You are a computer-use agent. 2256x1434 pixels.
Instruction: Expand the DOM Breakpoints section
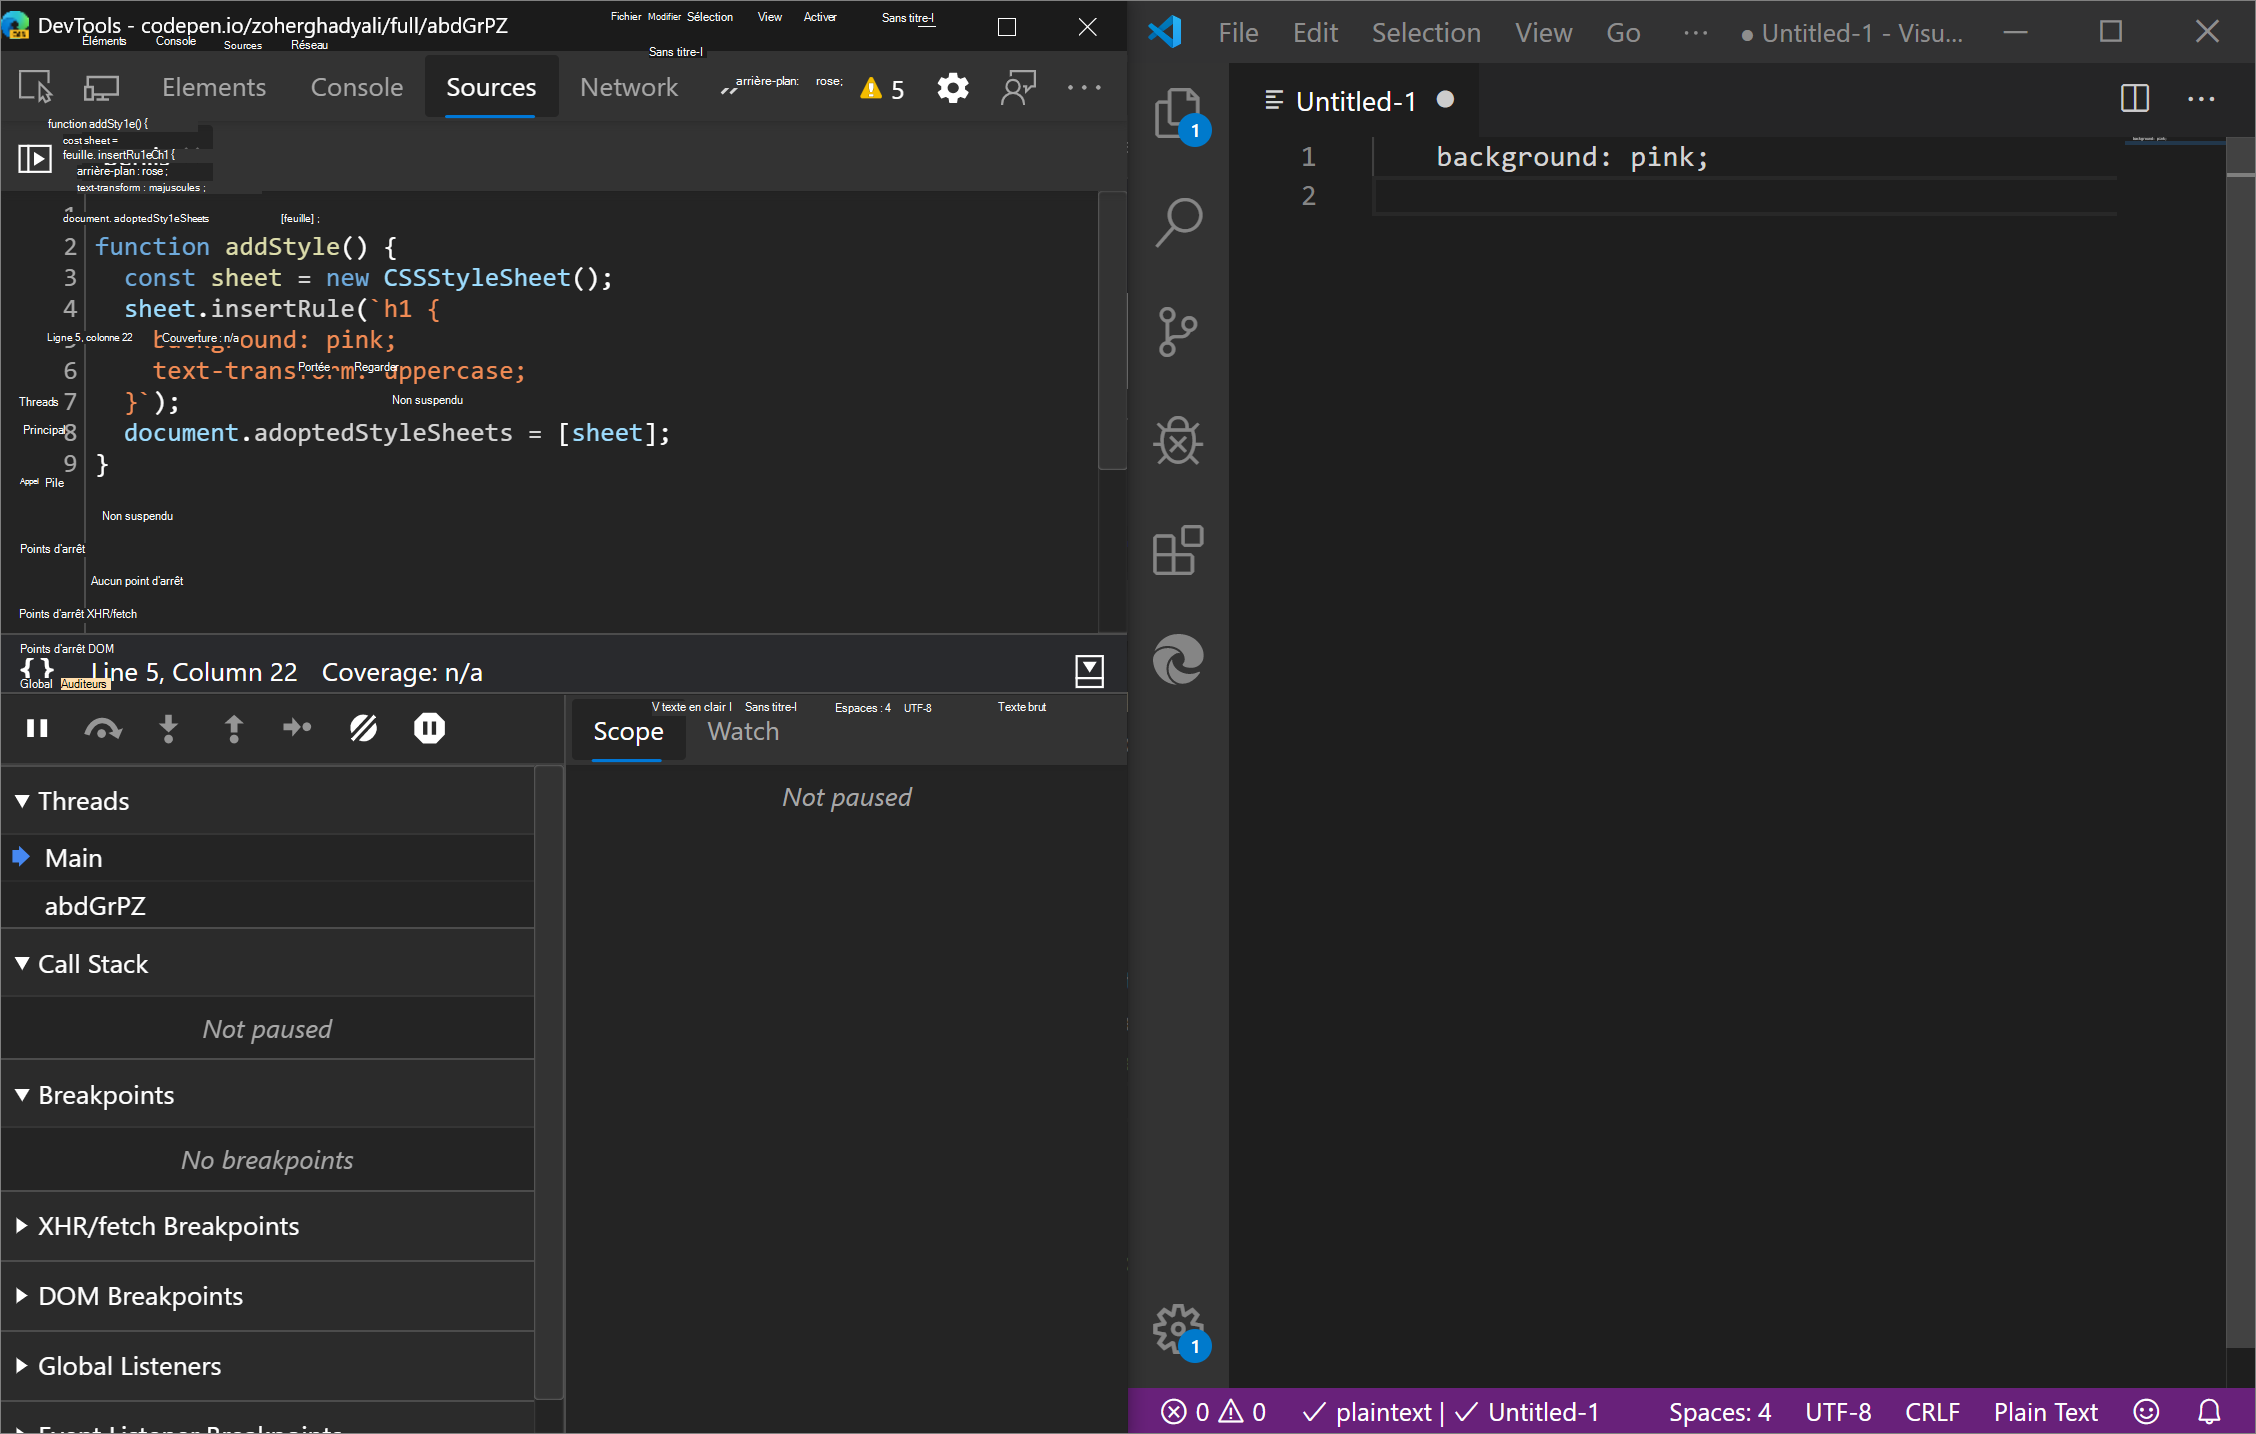coord(21,1296)
